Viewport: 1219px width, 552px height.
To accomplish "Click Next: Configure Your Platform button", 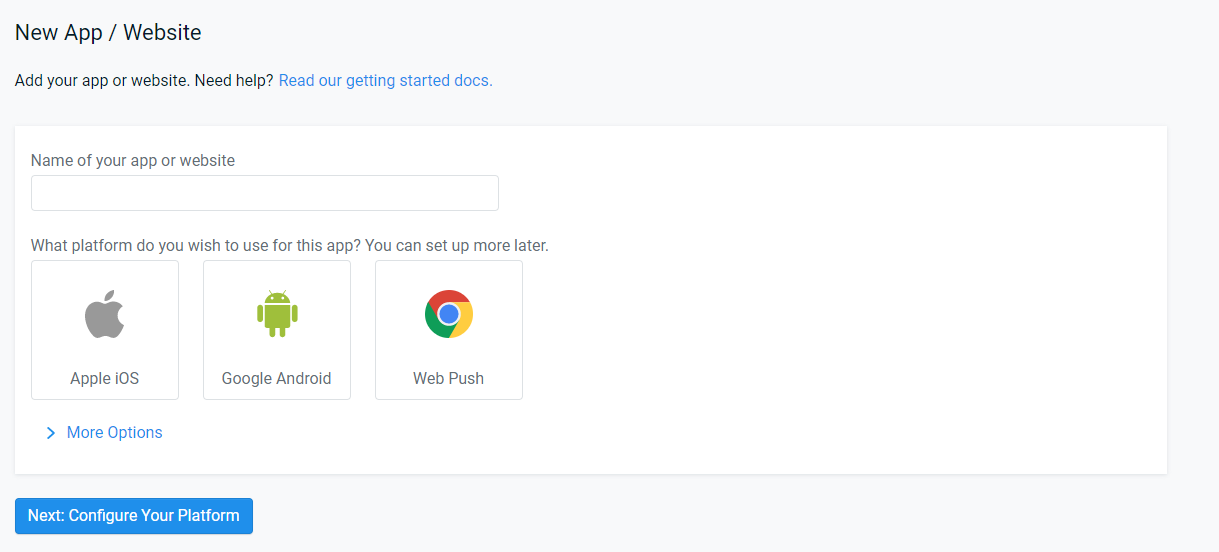I will (134, 516).
